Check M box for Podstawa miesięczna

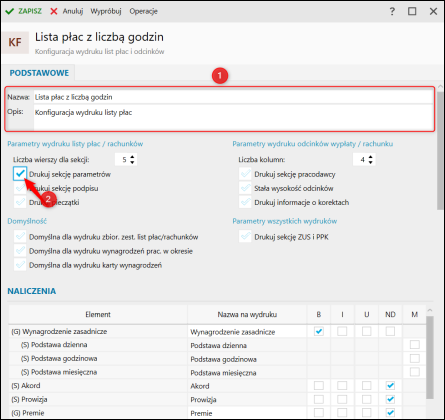pyautogui.click(x=415, y=372)
